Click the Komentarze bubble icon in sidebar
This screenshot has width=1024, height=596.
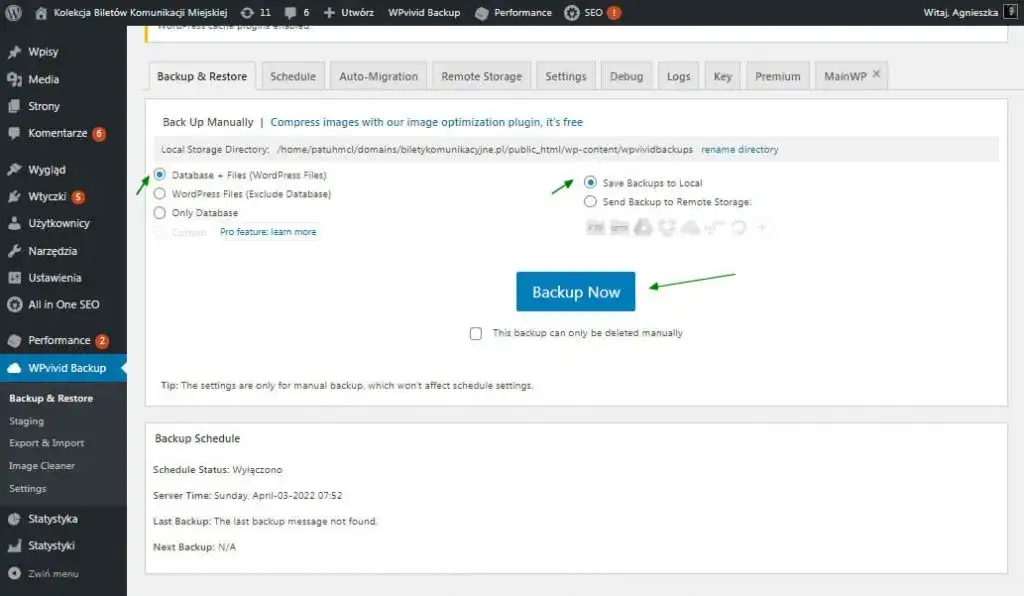pos(14,133)
